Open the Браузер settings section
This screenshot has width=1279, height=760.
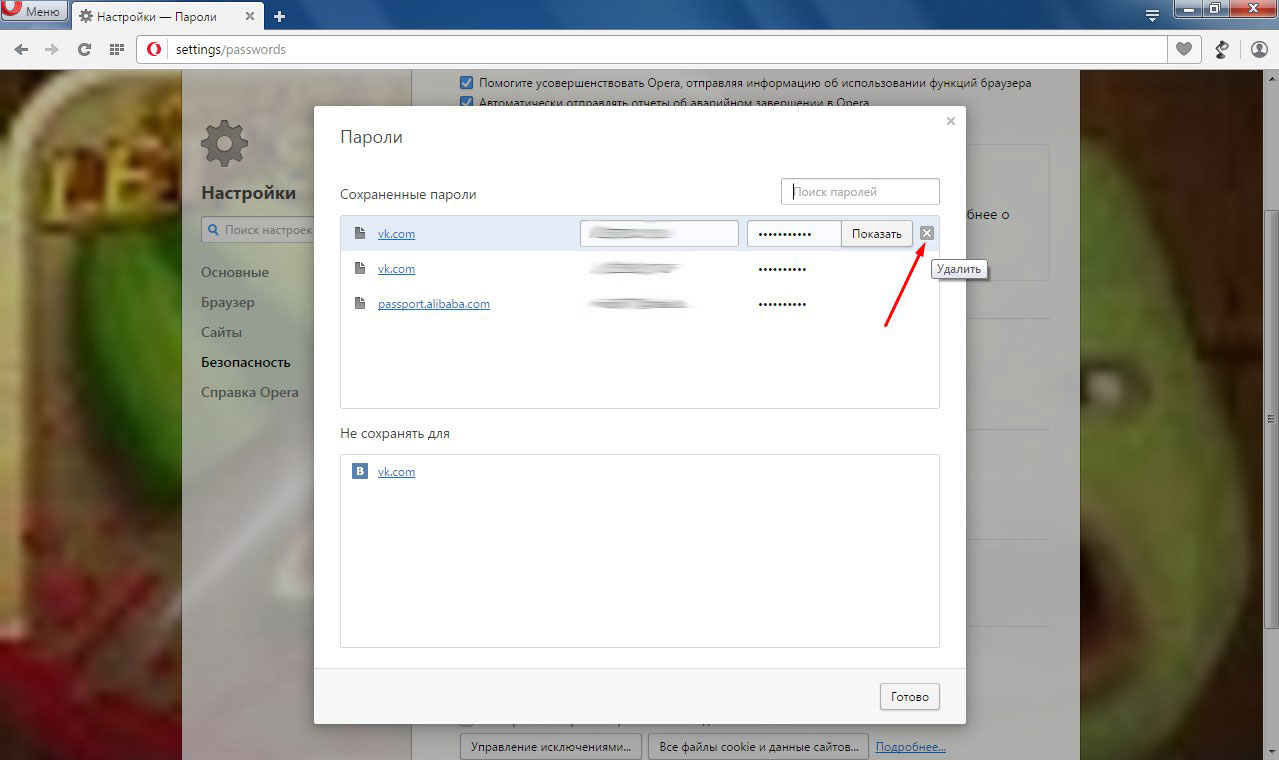(x=227, y=302)
